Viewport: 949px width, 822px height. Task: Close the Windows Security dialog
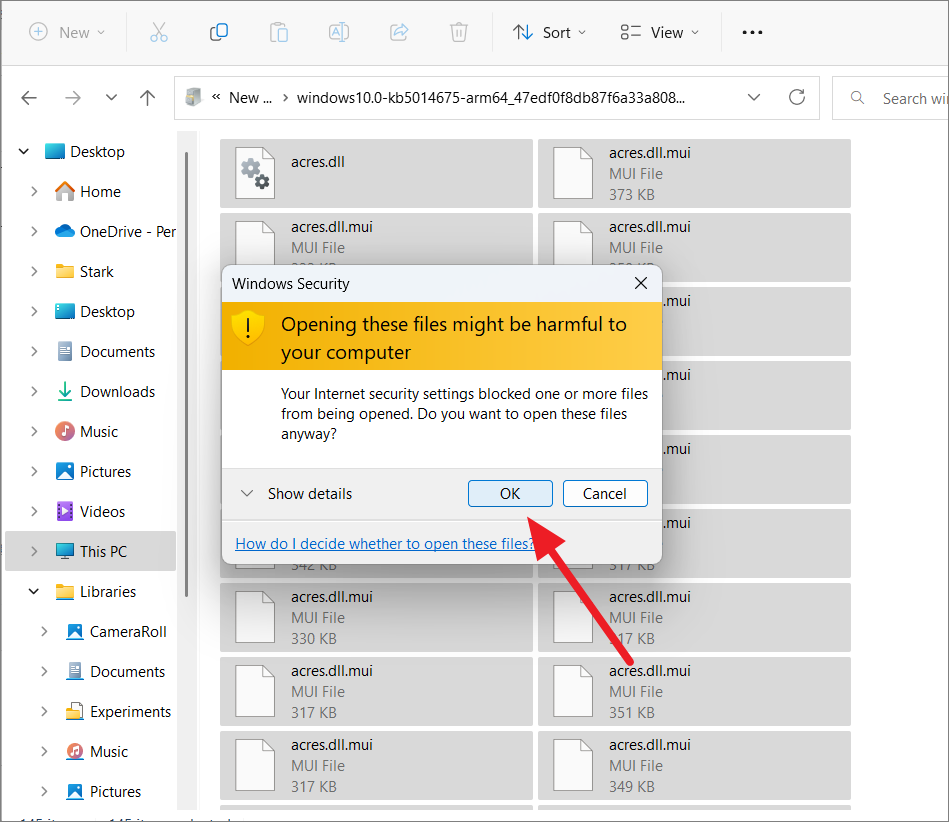pyautogui.click(x=640, y=283)
